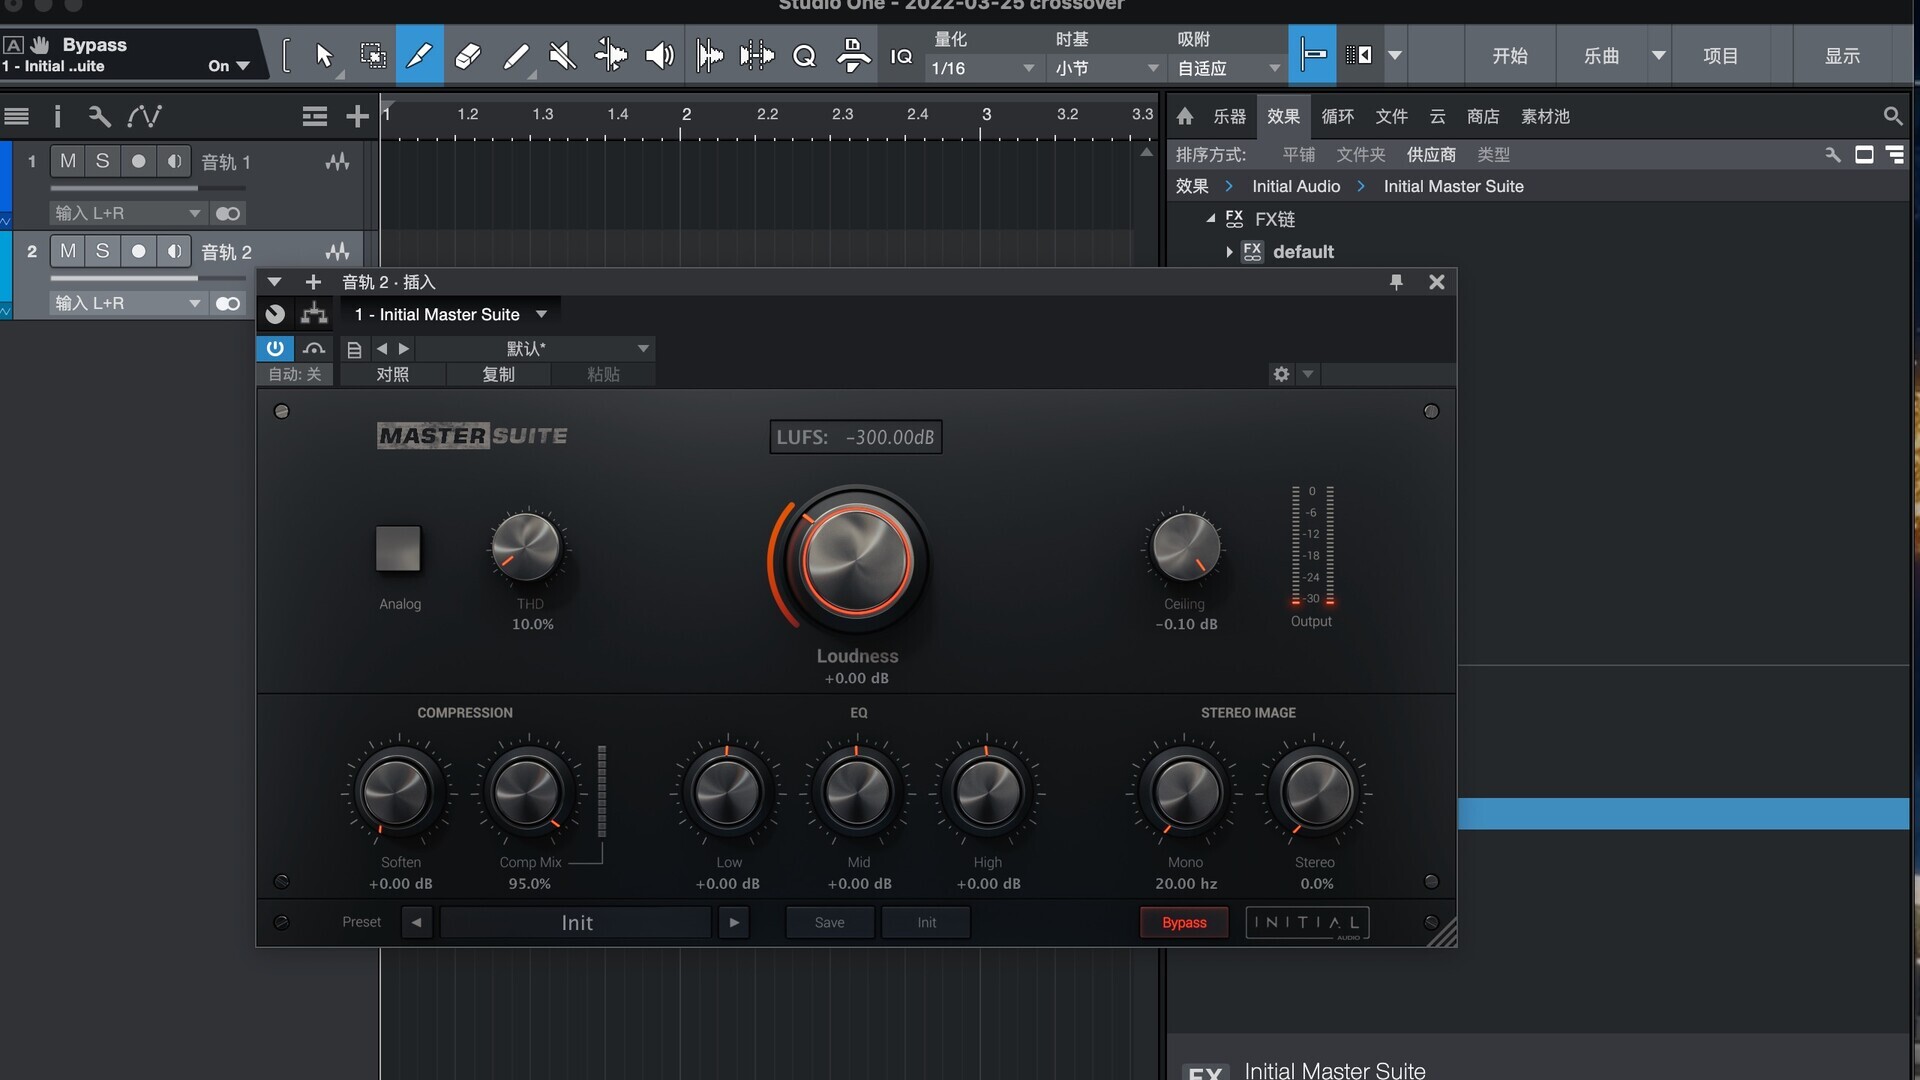The height and width of the screenshot is (1080, 1920).
Task: Click the 对照 compare button
Action: click(392, 374)
